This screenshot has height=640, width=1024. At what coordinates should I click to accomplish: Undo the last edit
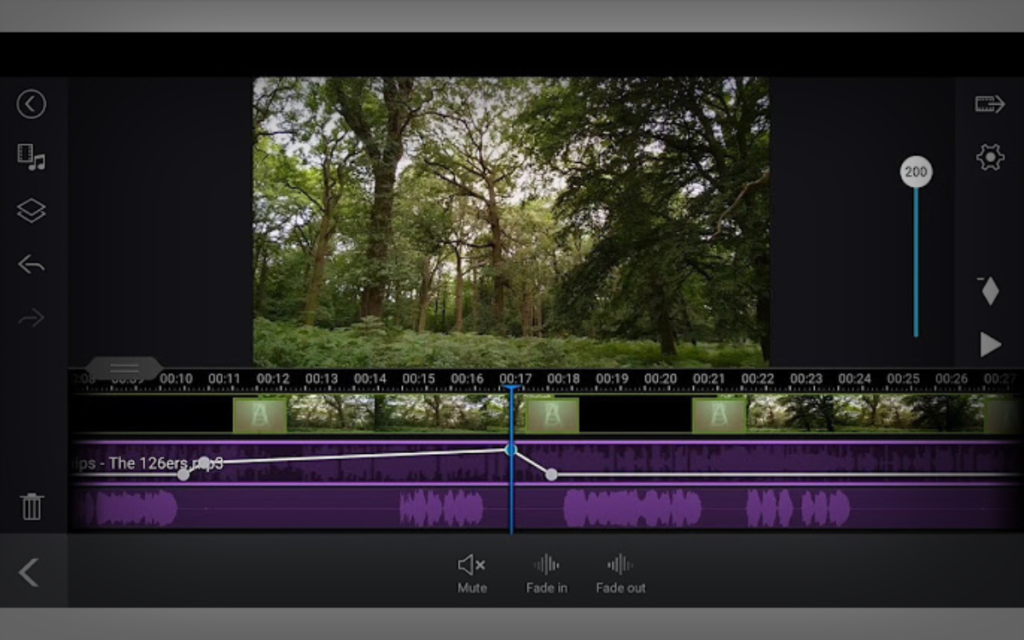coord(31,264)
